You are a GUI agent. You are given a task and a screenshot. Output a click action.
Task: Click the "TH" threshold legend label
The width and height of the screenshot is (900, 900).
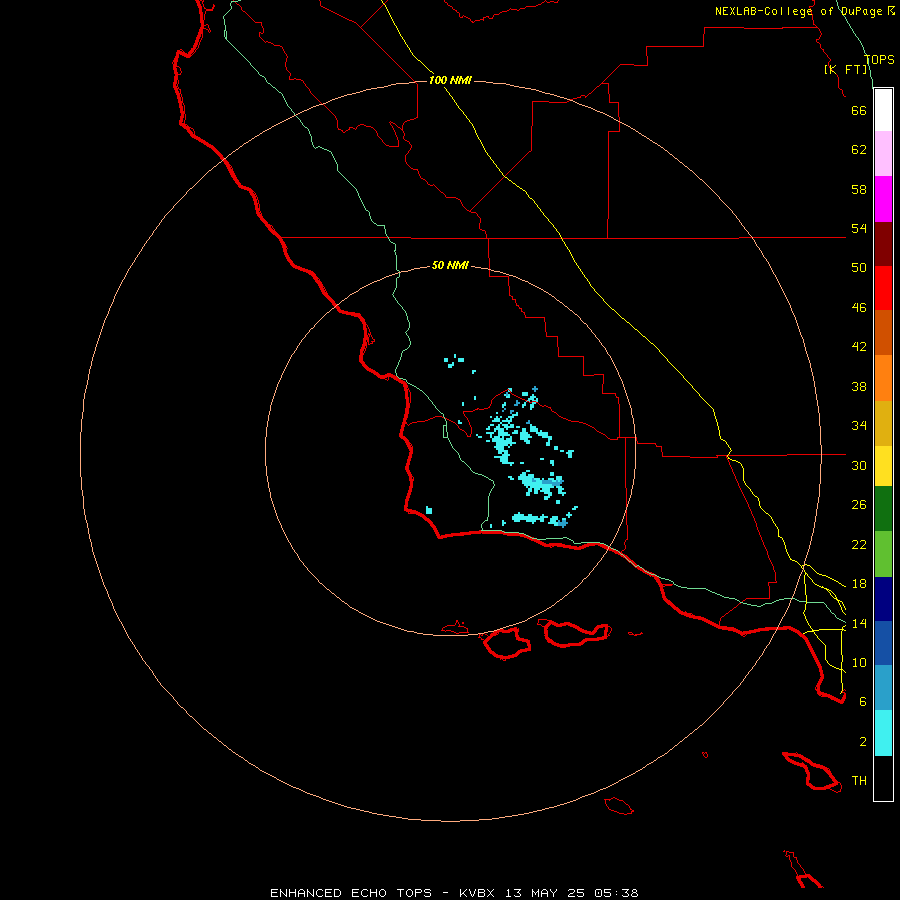pos(859,781)
